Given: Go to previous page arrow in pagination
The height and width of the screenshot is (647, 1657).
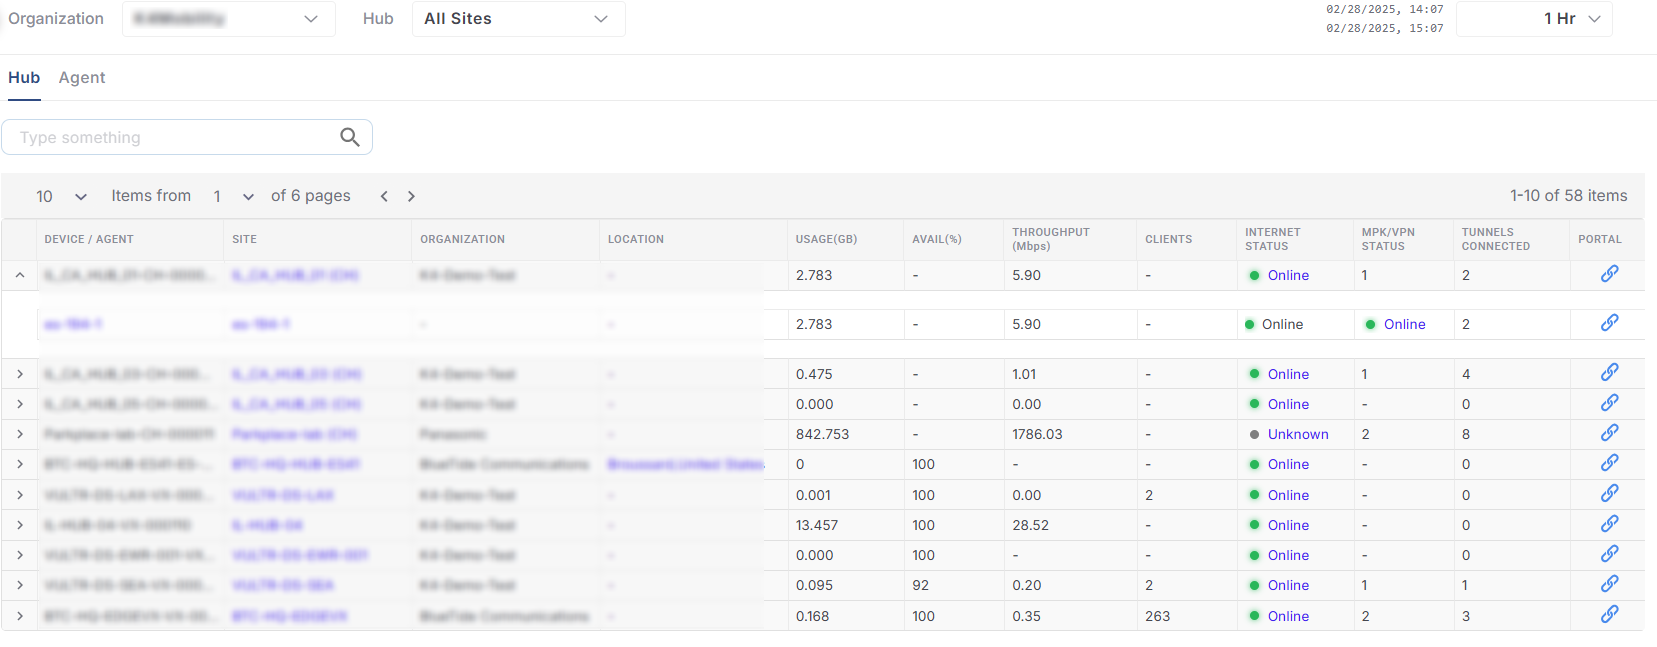Looking at the screenshot, I should 384,196.
